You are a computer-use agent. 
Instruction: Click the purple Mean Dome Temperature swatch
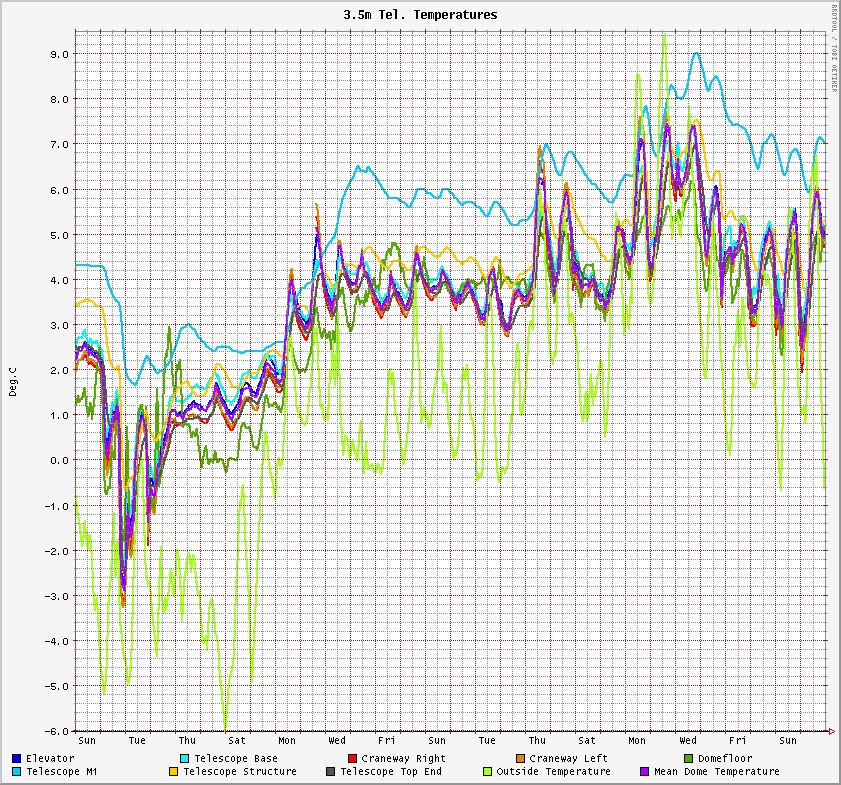coord(645,772)
